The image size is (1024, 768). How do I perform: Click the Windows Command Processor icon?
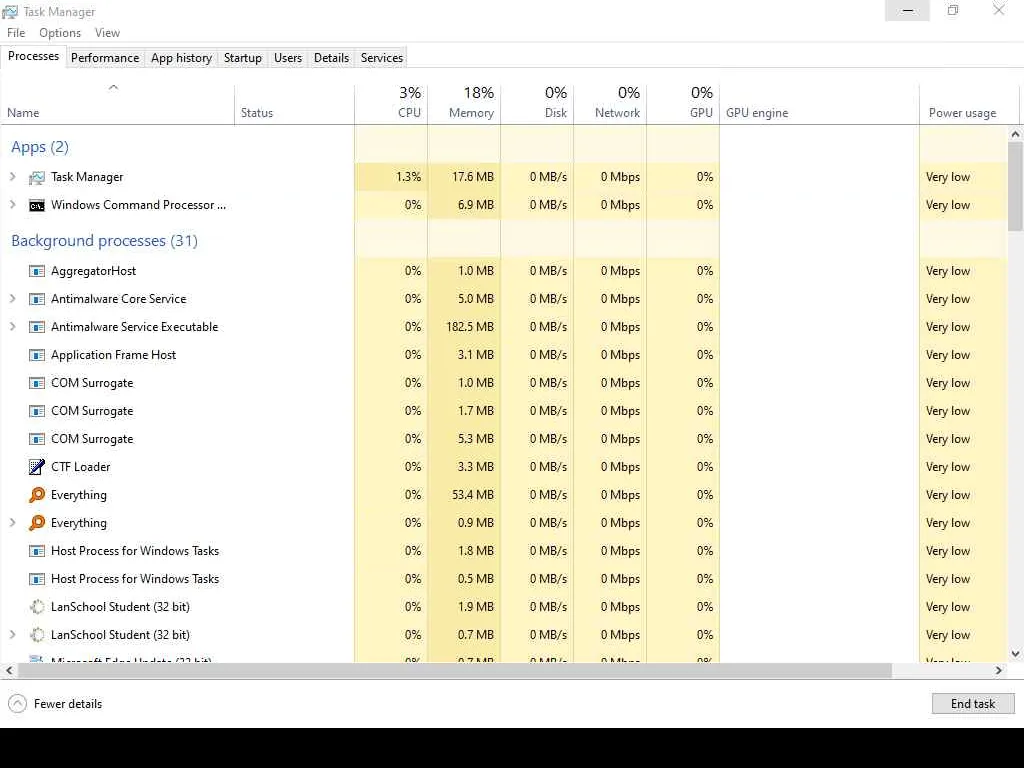coord(37,205)
